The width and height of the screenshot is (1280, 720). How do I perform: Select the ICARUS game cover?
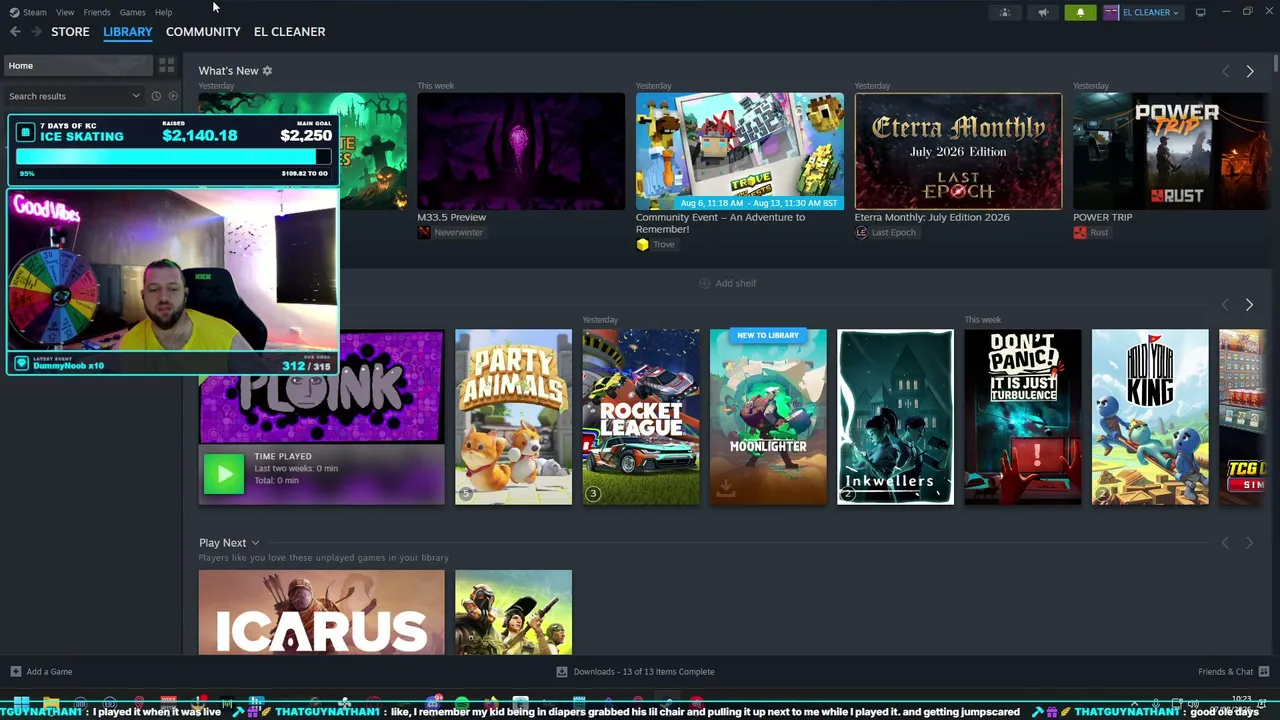pyautogui.click(x=321, y=613)
